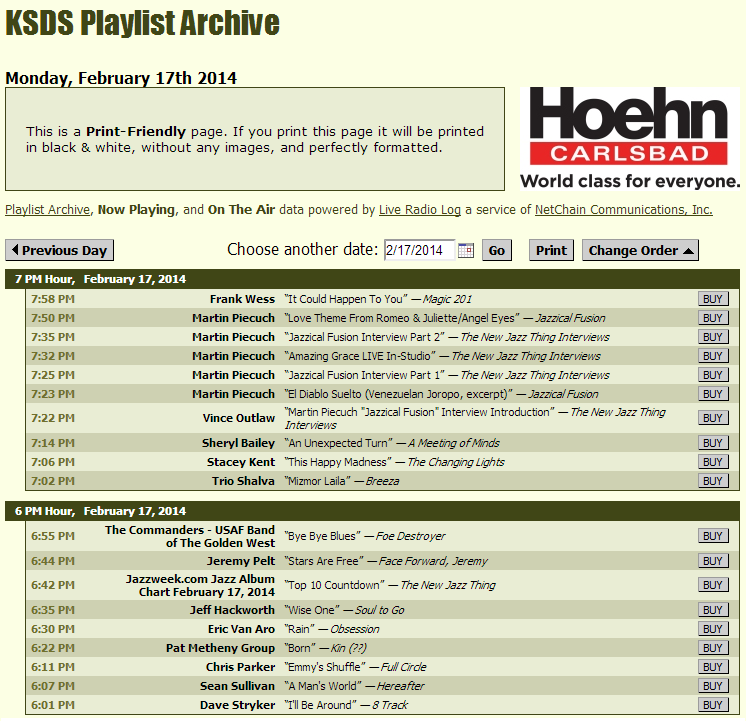The width and height of the screenshot is (748, 721).
Task: Select the "6 PM Hour, February 17, 2014" header
Action: click(372, 511)
